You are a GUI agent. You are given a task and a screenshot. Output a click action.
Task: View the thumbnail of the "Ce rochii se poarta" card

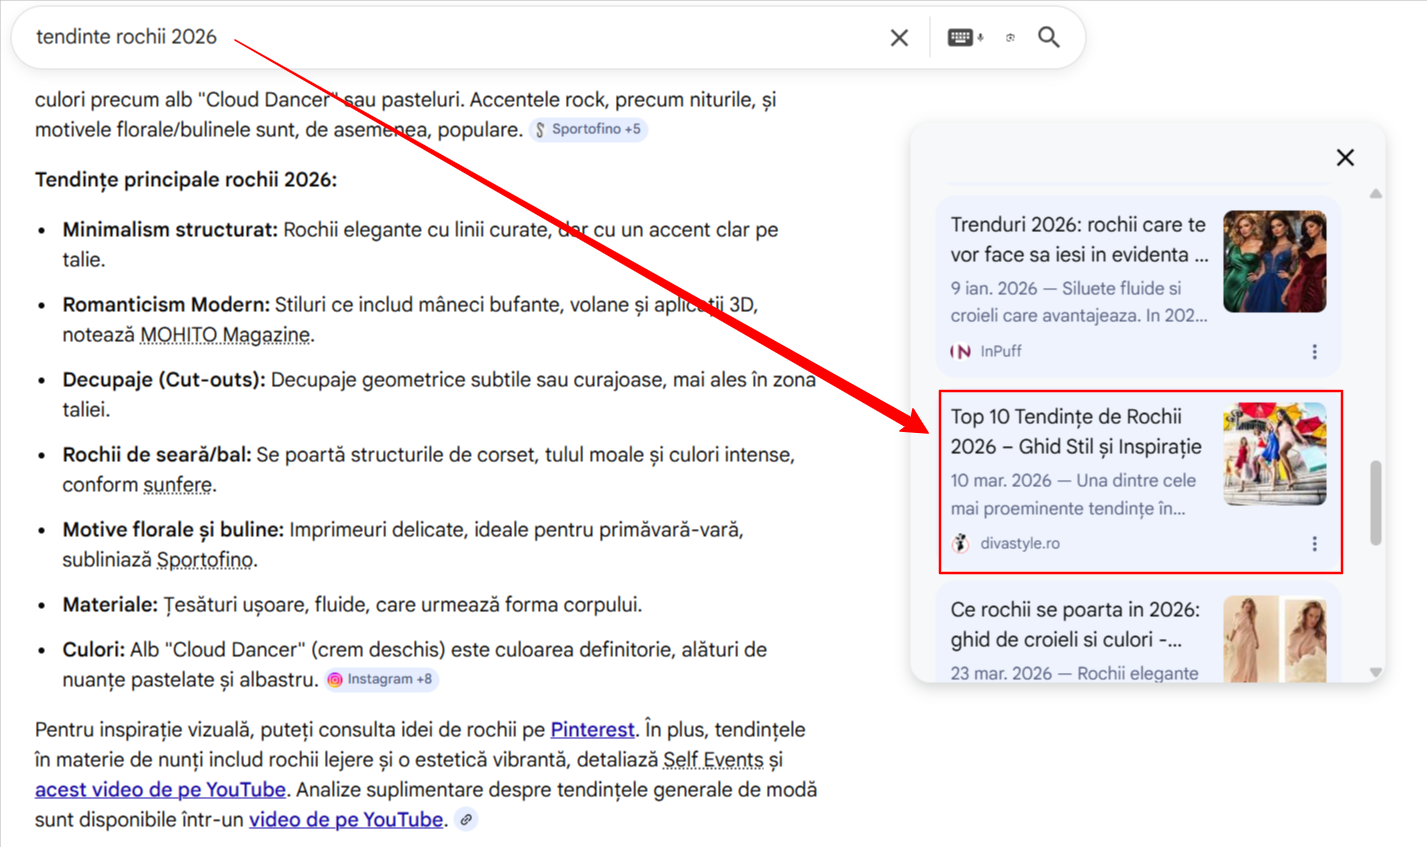(1275, 639)
